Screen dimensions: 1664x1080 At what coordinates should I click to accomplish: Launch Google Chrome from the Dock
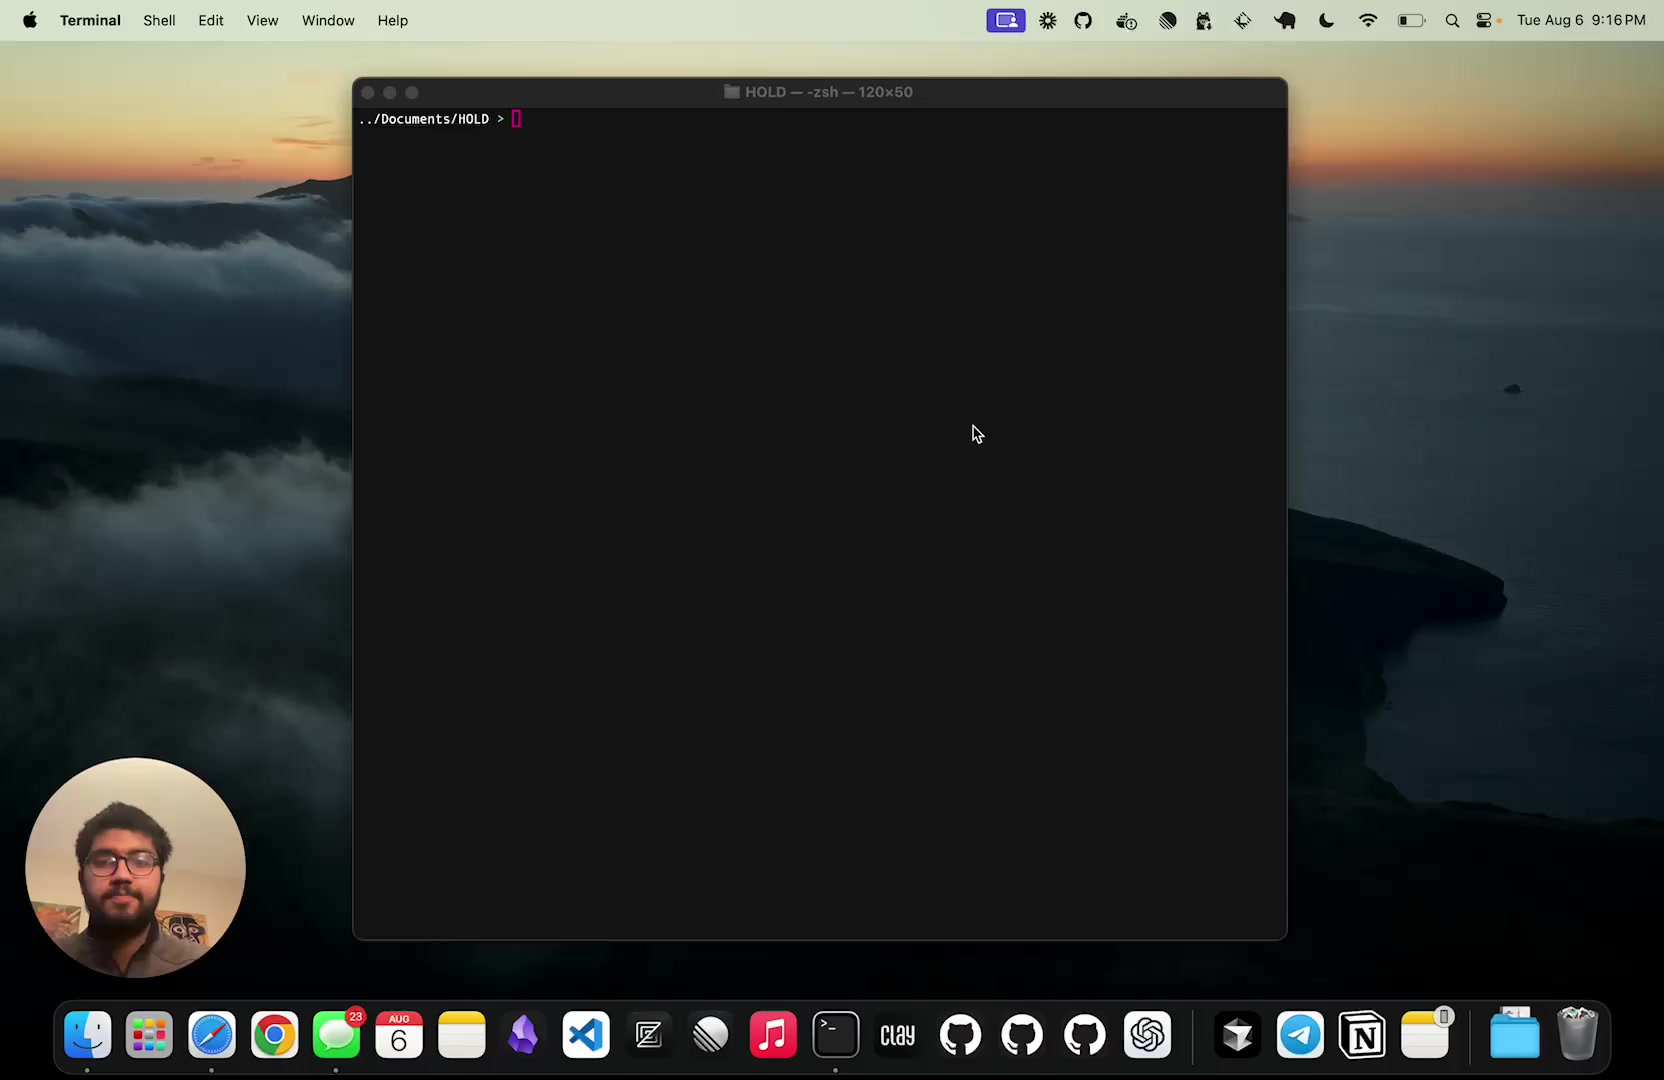(274, 1035)
